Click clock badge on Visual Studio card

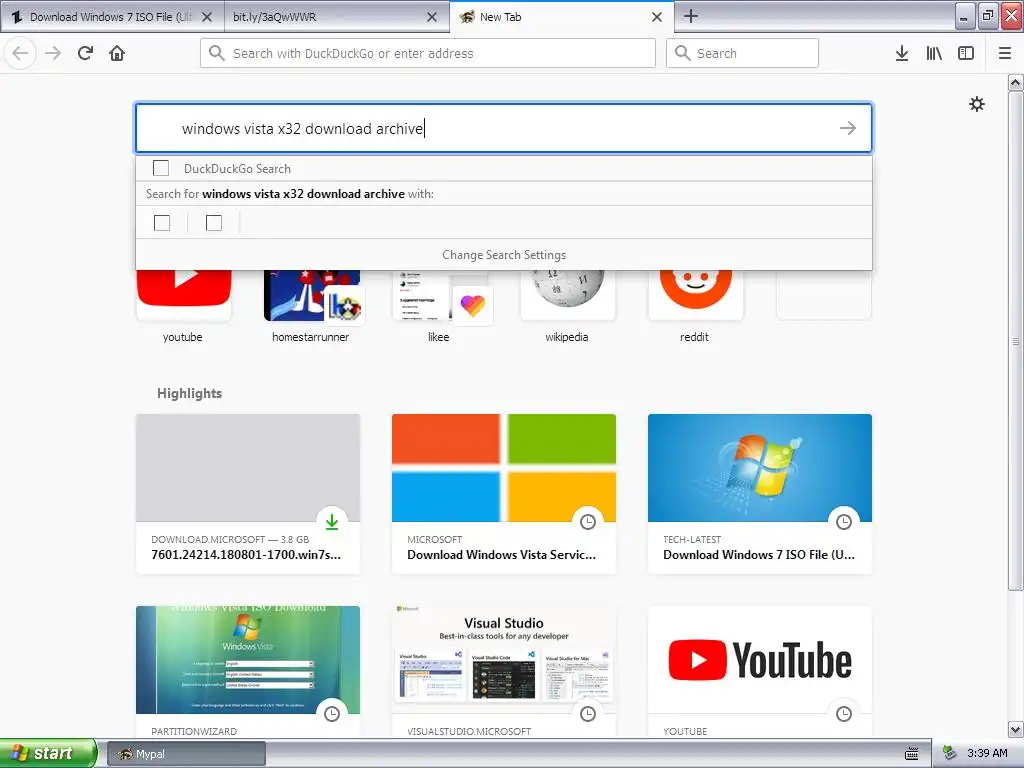point(588,713)
